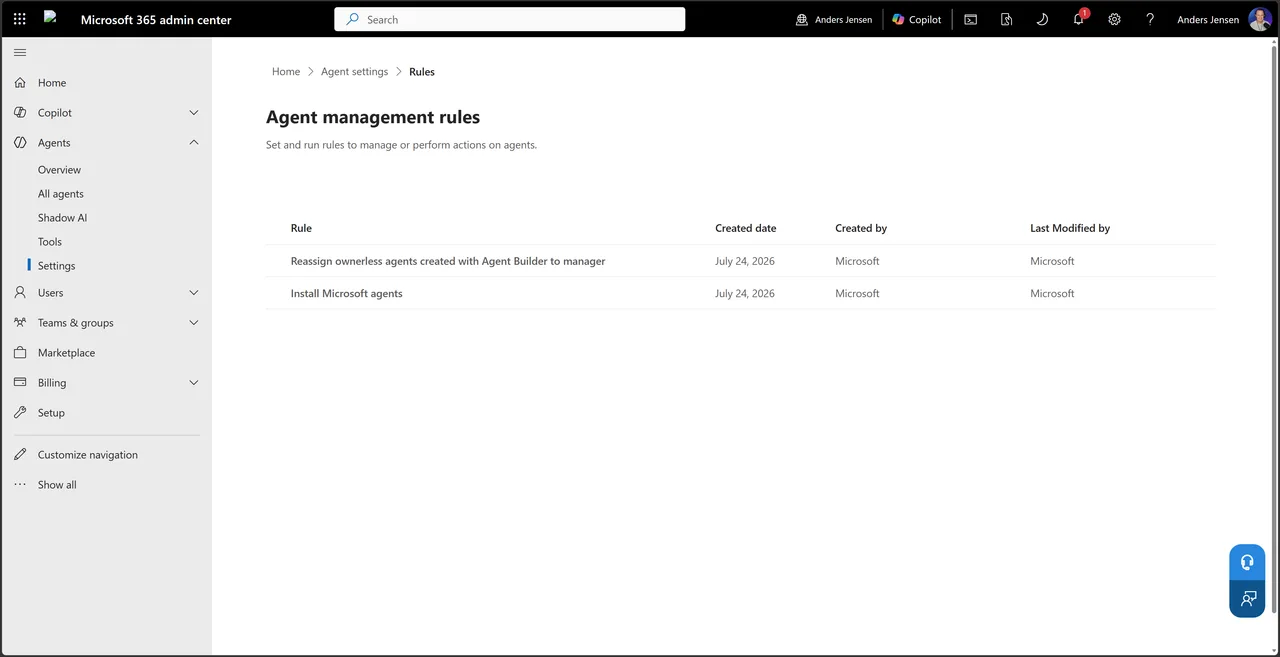This screenshot has width=1280, height=657.
Task: Expand the Users navigation chevron
Action: pos(194,293)
